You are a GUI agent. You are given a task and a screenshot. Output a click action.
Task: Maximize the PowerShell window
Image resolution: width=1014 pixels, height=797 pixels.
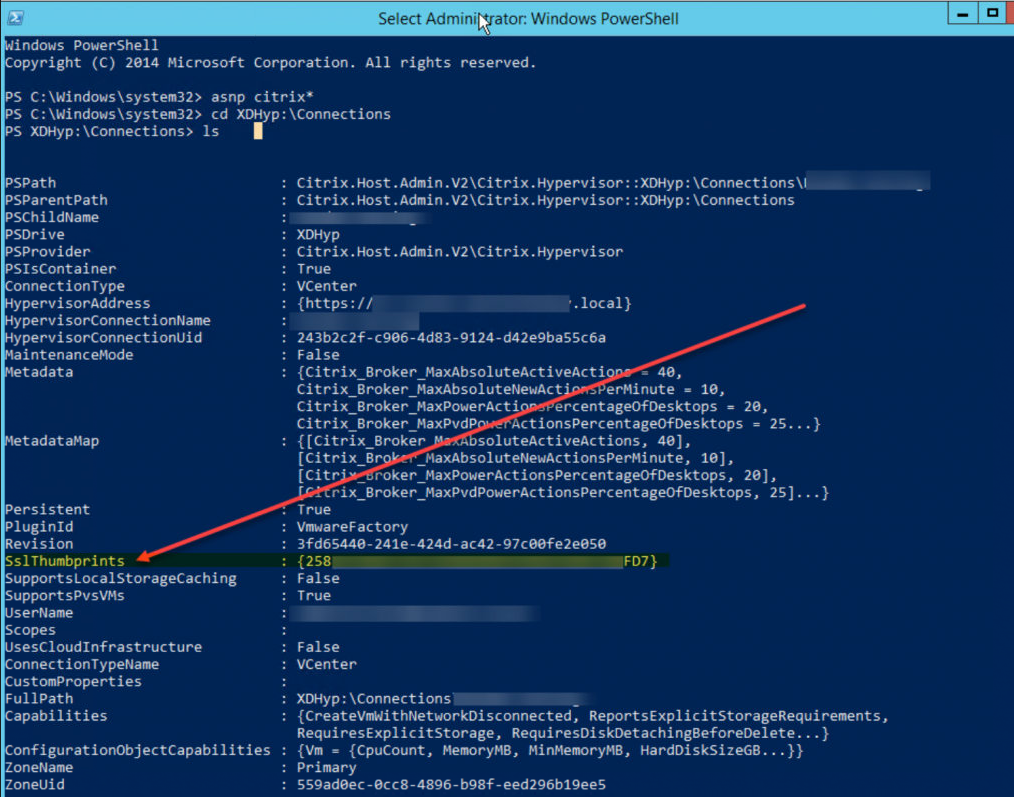[993, 15]
